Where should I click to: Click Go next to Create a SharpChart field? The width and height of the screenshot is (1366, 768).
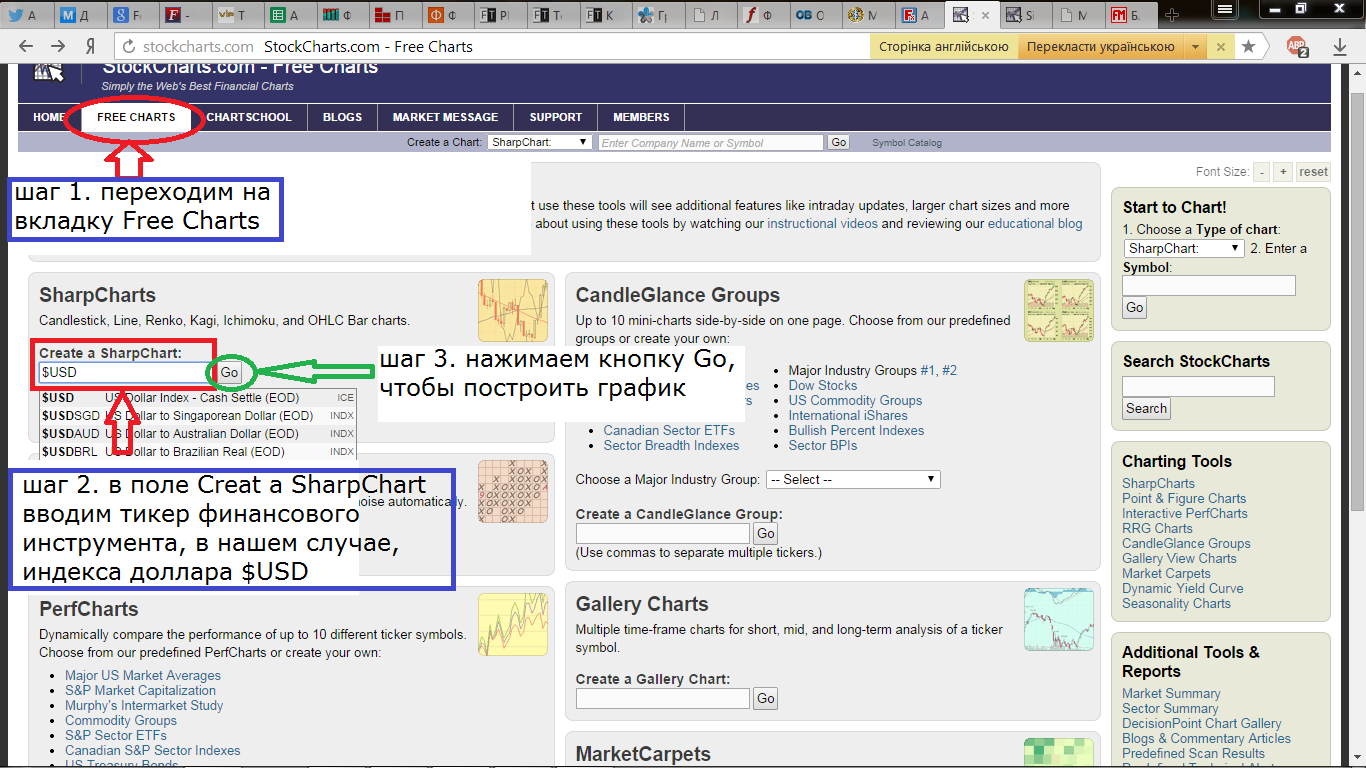[x=230, y=372]
